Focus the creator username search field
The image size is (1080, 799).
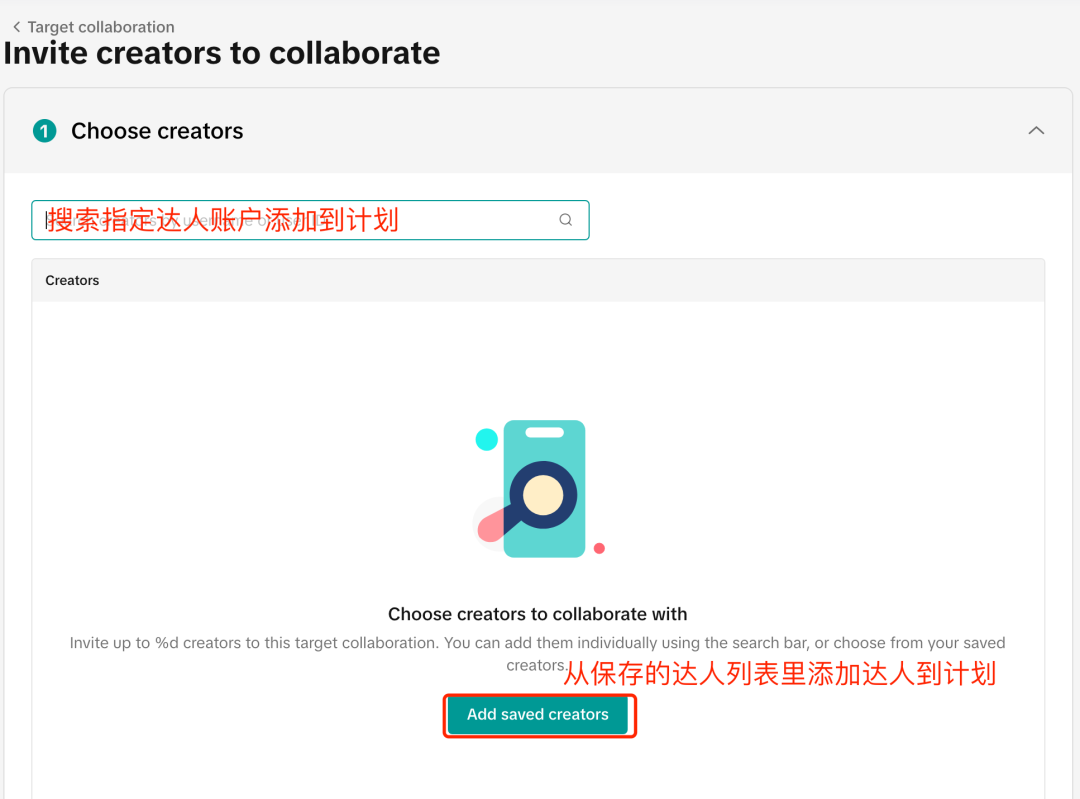coord(310,220)
